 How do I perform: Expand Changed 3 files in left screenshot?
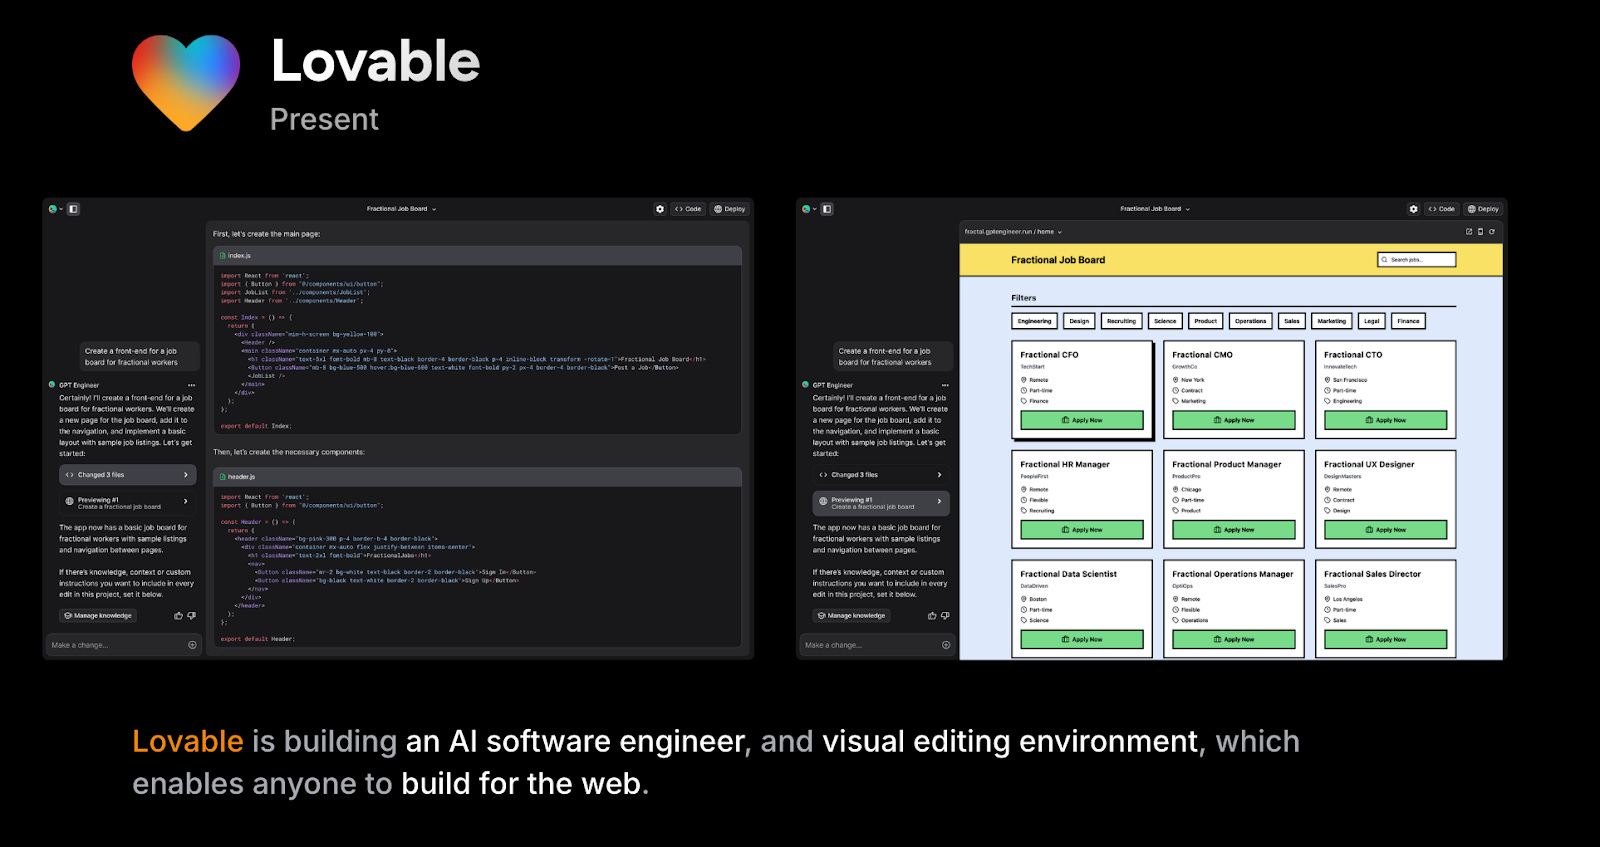126,475
